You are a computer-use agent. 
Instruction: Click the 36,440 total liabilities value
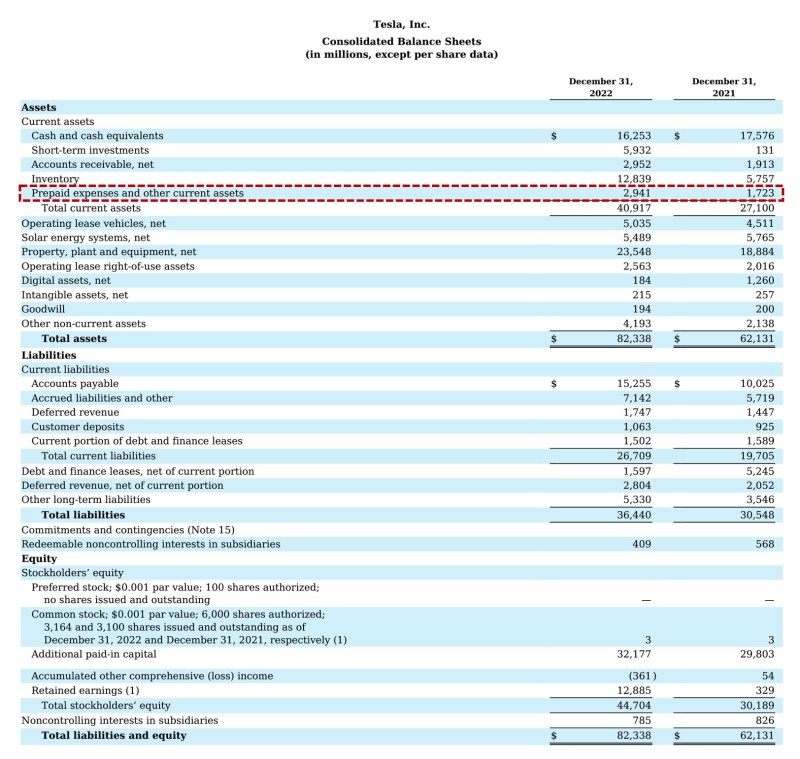pos(634,515)
